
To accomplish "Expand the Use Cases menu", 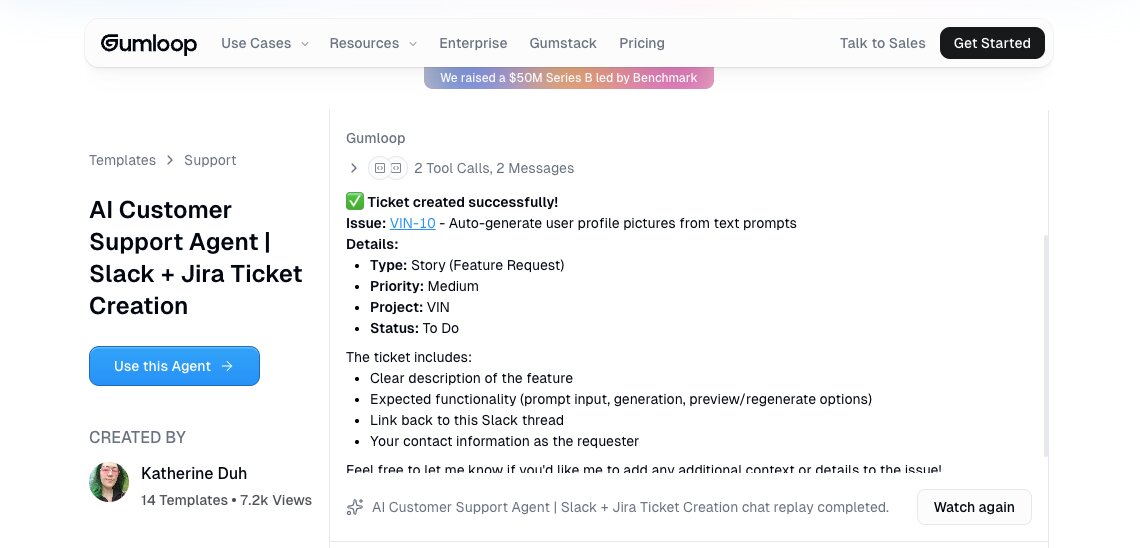I will click(x=265, y=44).
